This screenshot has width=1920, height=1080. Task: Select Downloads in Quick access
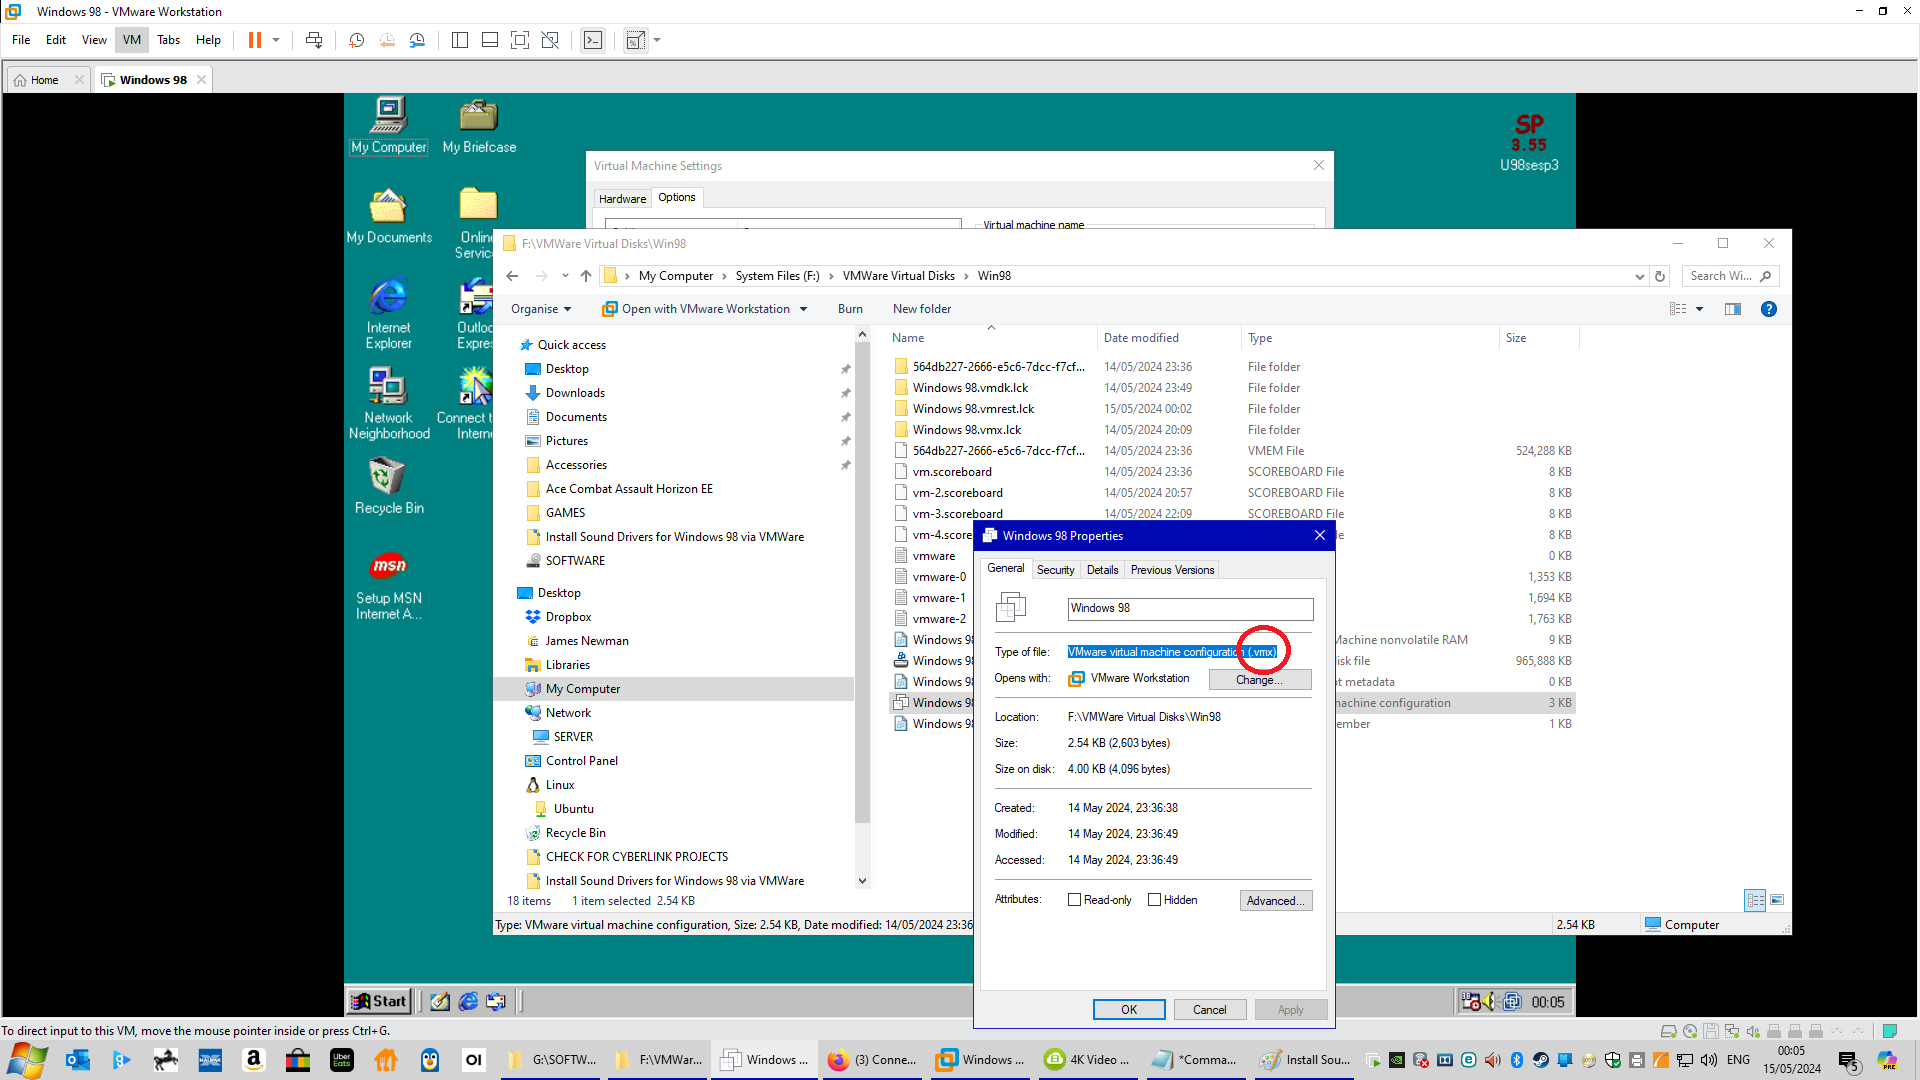coord(575,393)
